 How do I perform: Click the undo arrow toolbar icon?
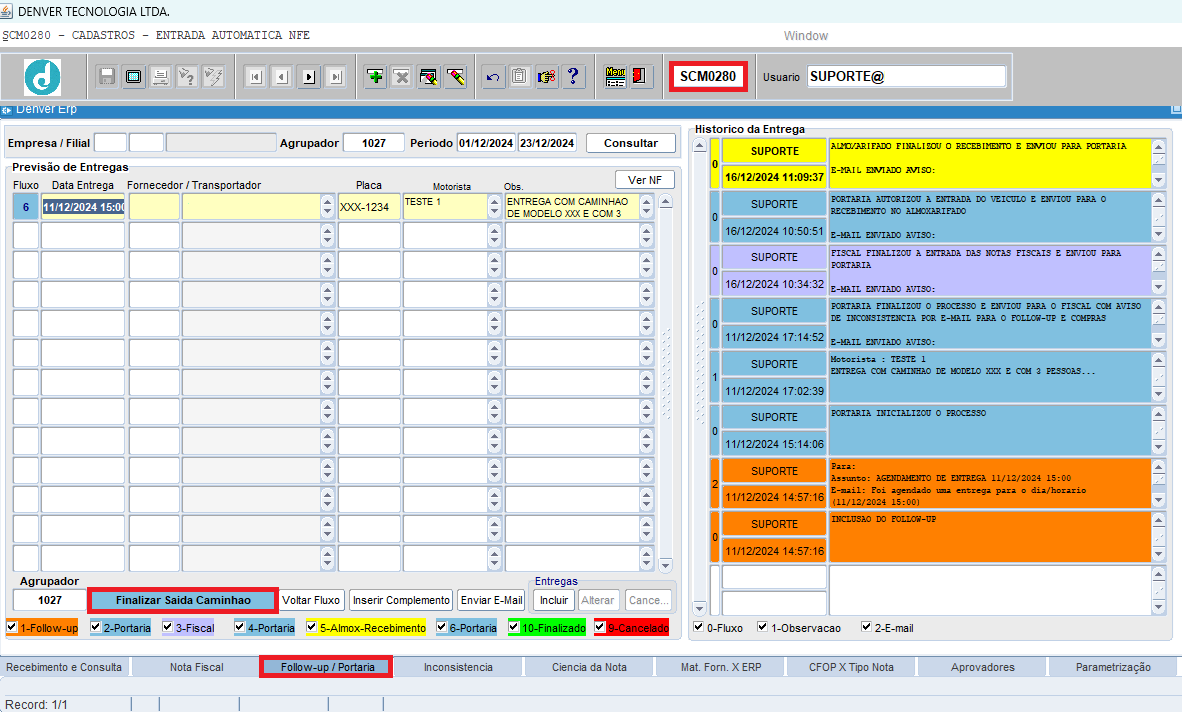click(493, 77)
